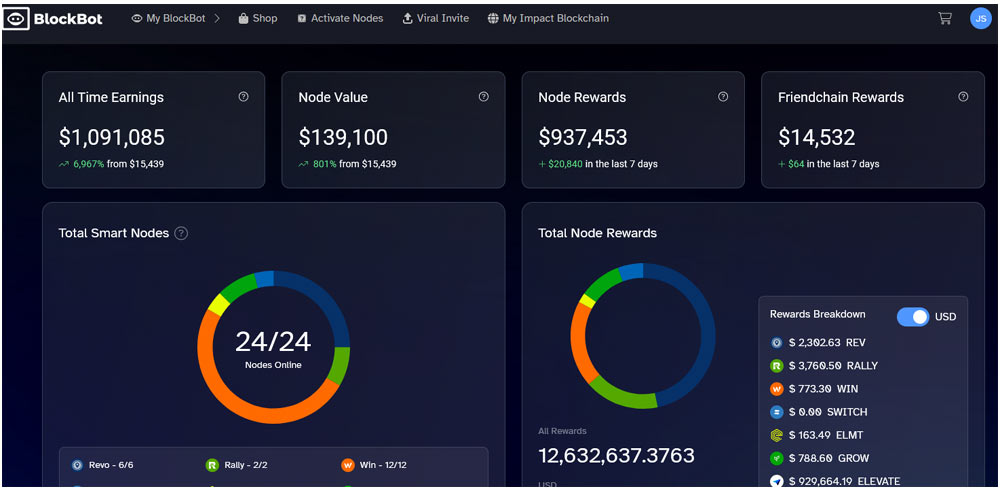The height and width of the screenshot is (491, 1000).
Task: Click help icon on All Time Earnings
Action: coord(243,97)
